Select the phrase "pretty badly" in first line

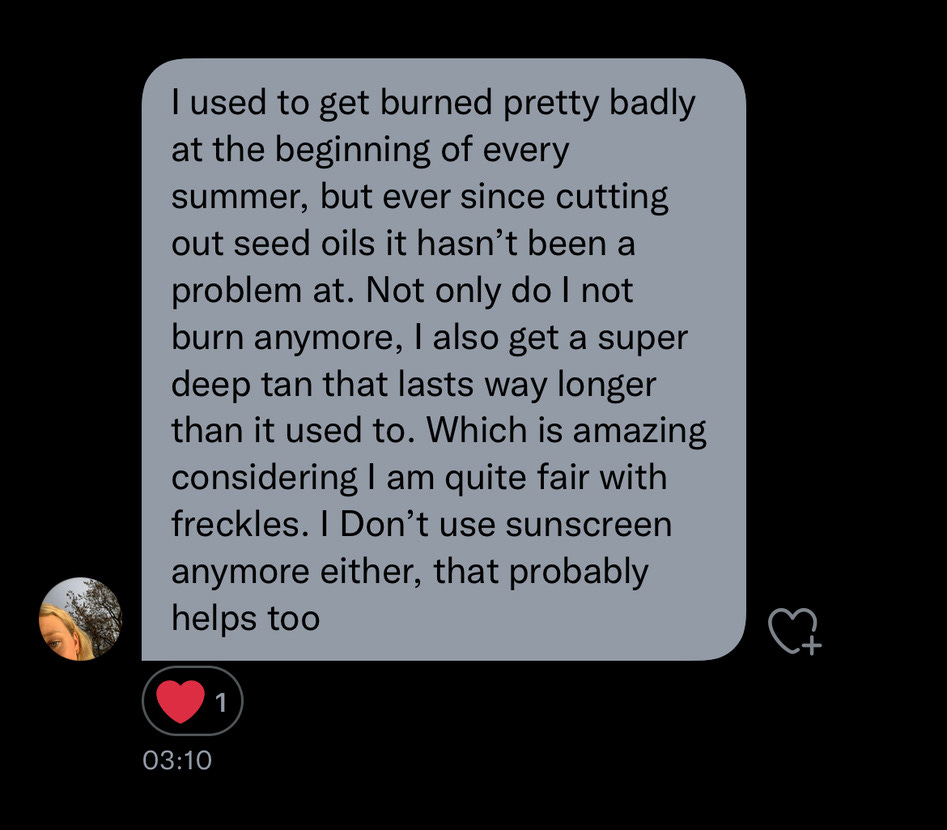pos(599,104)
